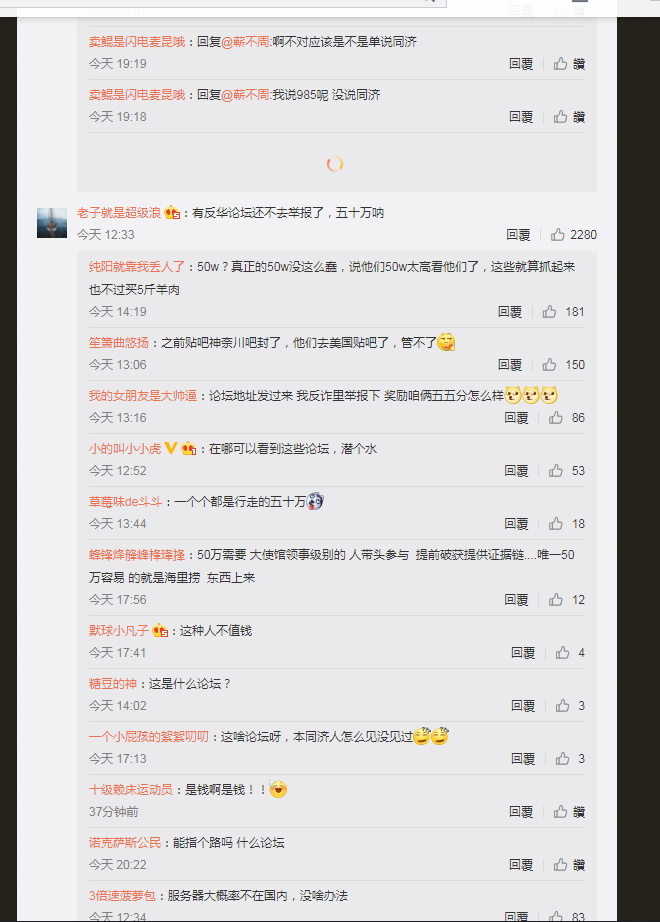The height and width of the screenshot is (922, 660).
Task: Like the 13:44 reply with 18 likes
Action: coord(567,523)
